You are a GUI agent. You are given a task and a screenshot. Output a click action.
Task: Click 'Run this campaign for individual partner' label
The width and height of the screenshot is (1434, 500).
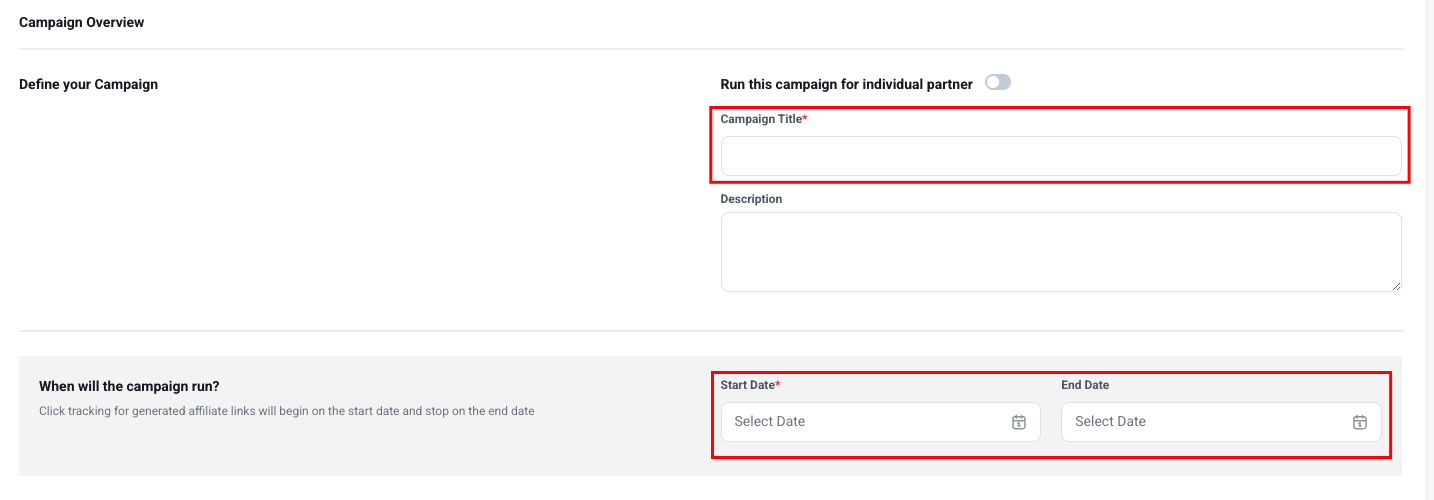pyautogui.click(x=846, y=84)
